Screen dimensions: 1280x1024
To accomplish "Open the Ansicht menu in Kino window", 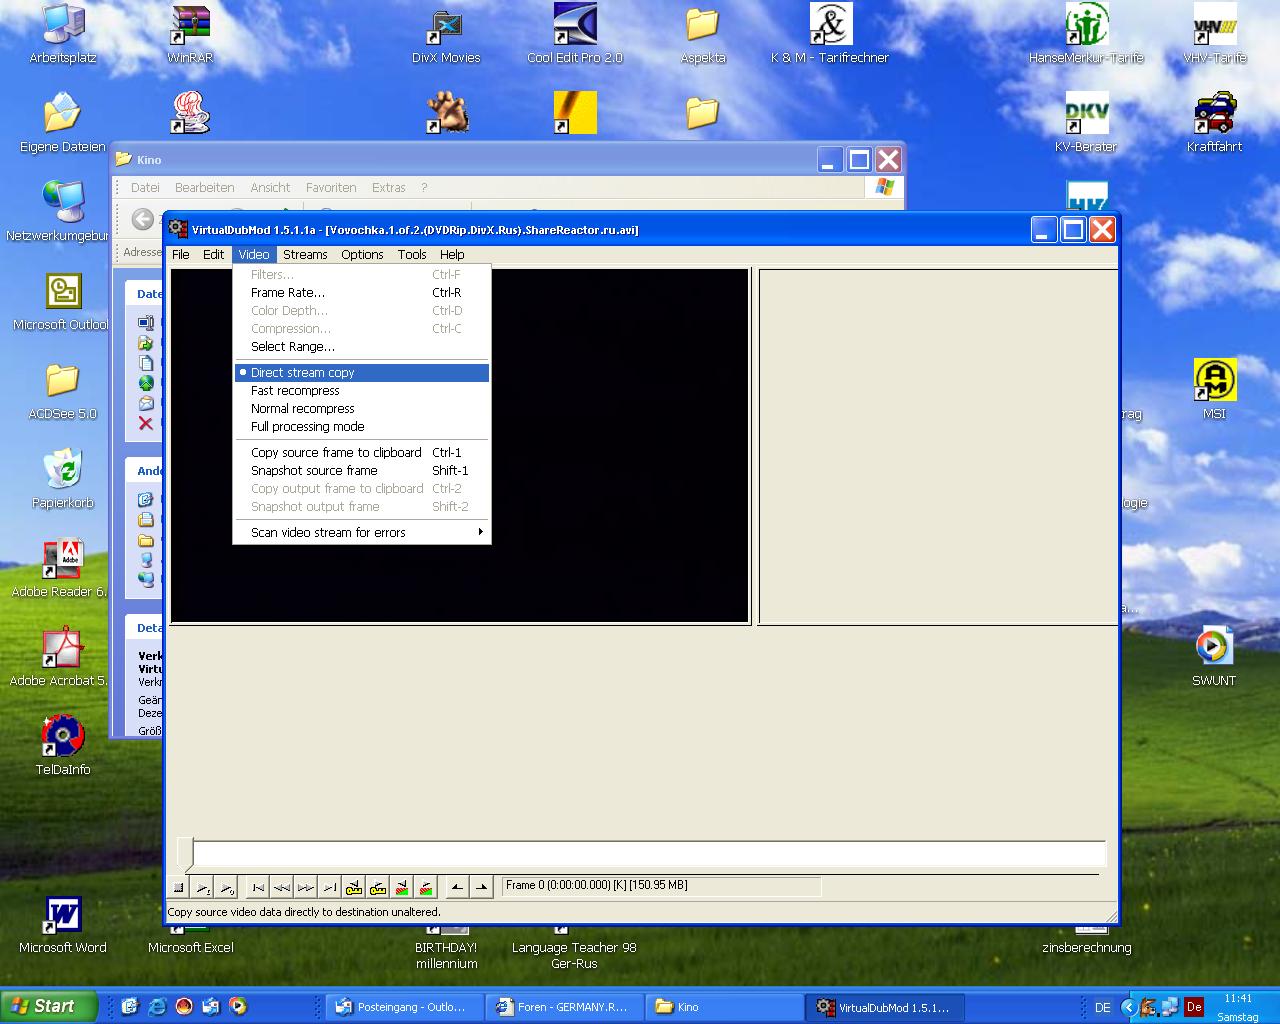I will 270,187.
